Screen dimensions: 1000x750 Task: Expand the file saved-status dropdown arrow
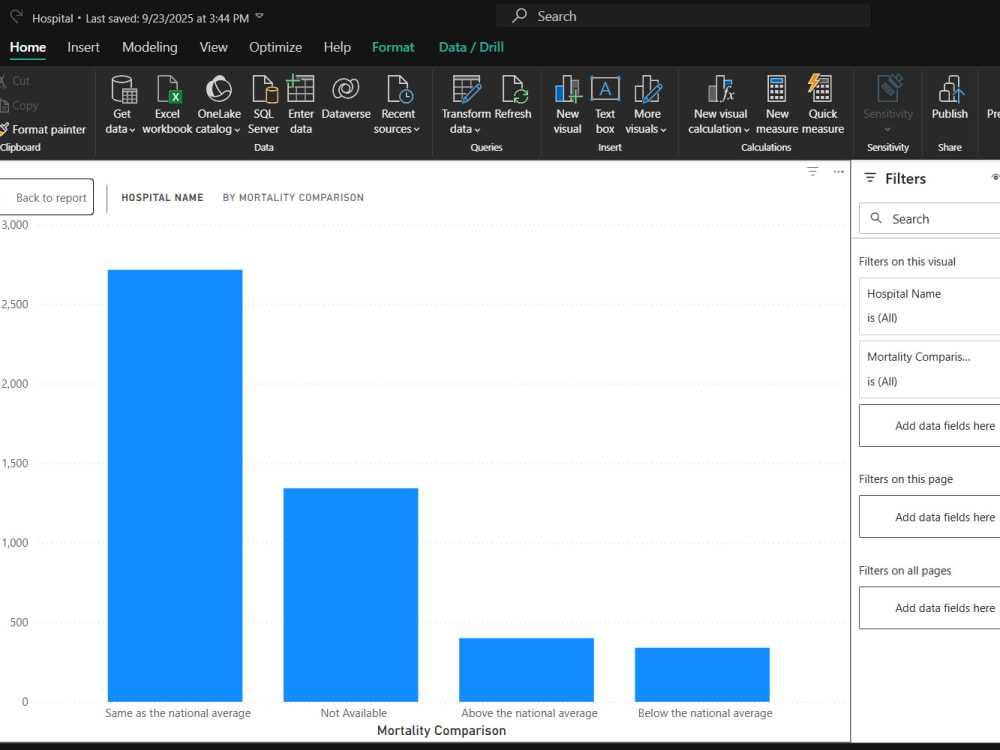(259, 17)
